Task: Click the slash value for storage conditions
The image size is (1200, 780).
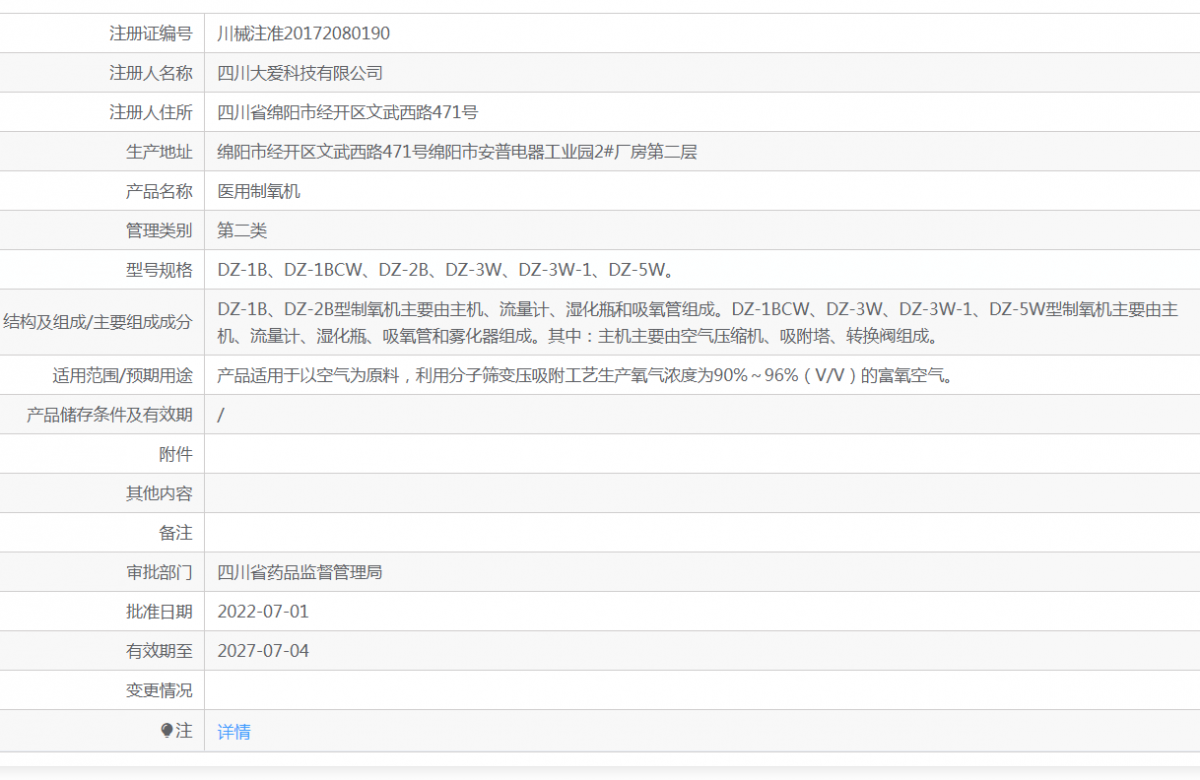Action: (220, 415)
